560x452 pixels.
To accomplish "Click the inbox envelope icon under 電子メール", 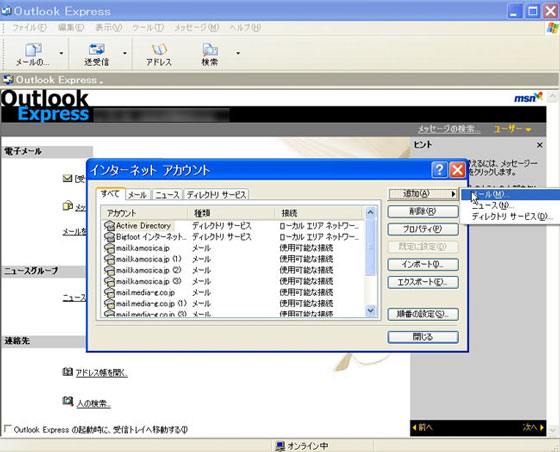I will [68, 178].
